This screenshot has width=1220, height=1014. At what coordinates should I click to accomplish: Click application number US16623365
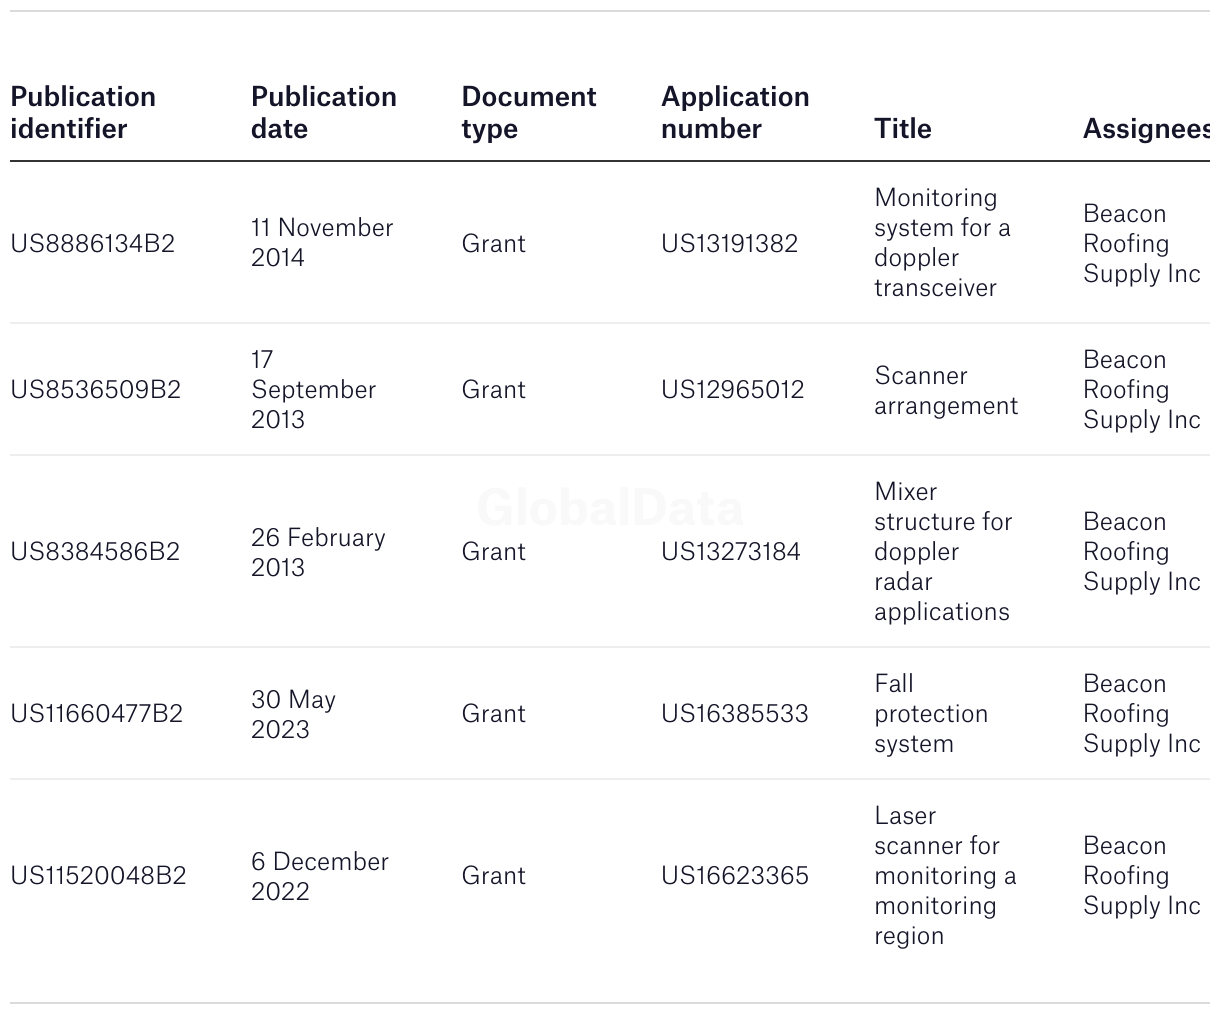click(x=734, y=875)
